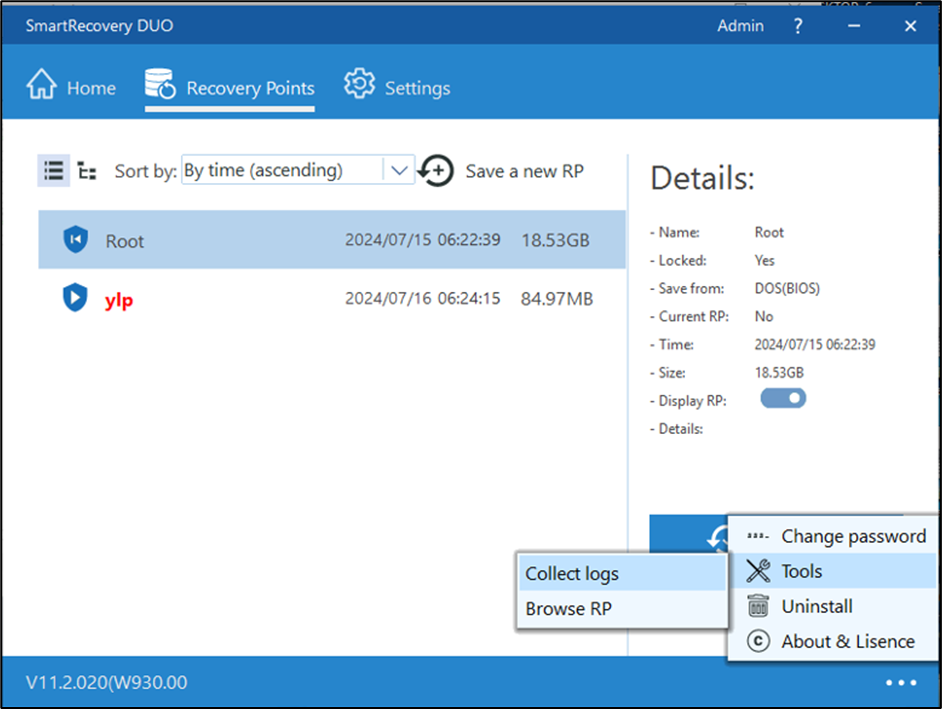This screenshot has width=942, height=709.
Task: Switch to list view of recovery points
Action: [53, 170]
